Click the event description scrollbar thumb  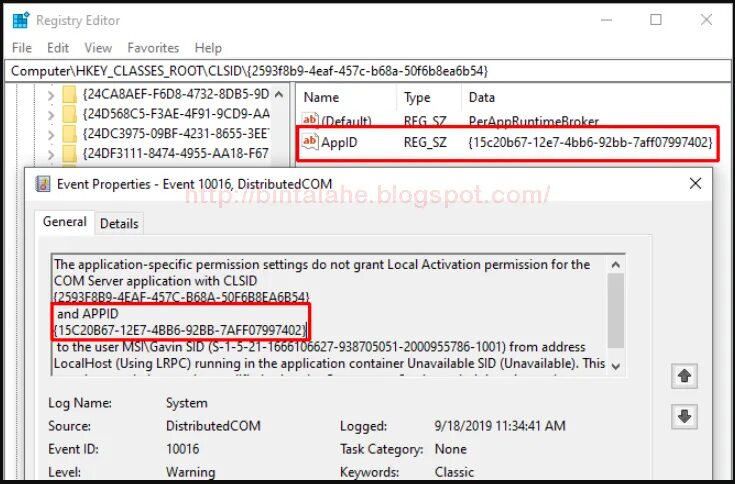[x=615, y=310]
